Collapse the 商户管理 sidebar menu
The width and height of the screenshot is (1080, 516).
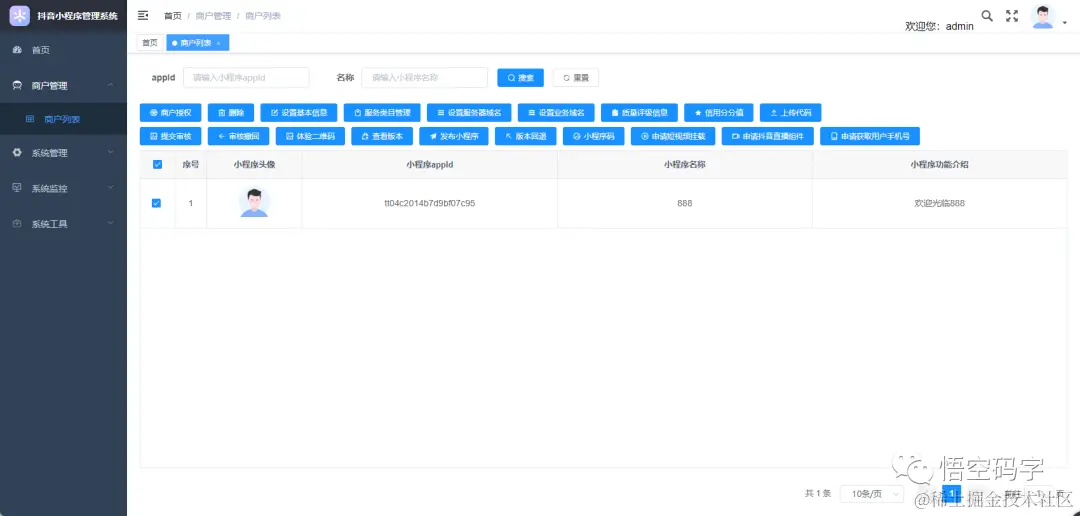click(x=63, y=86)
